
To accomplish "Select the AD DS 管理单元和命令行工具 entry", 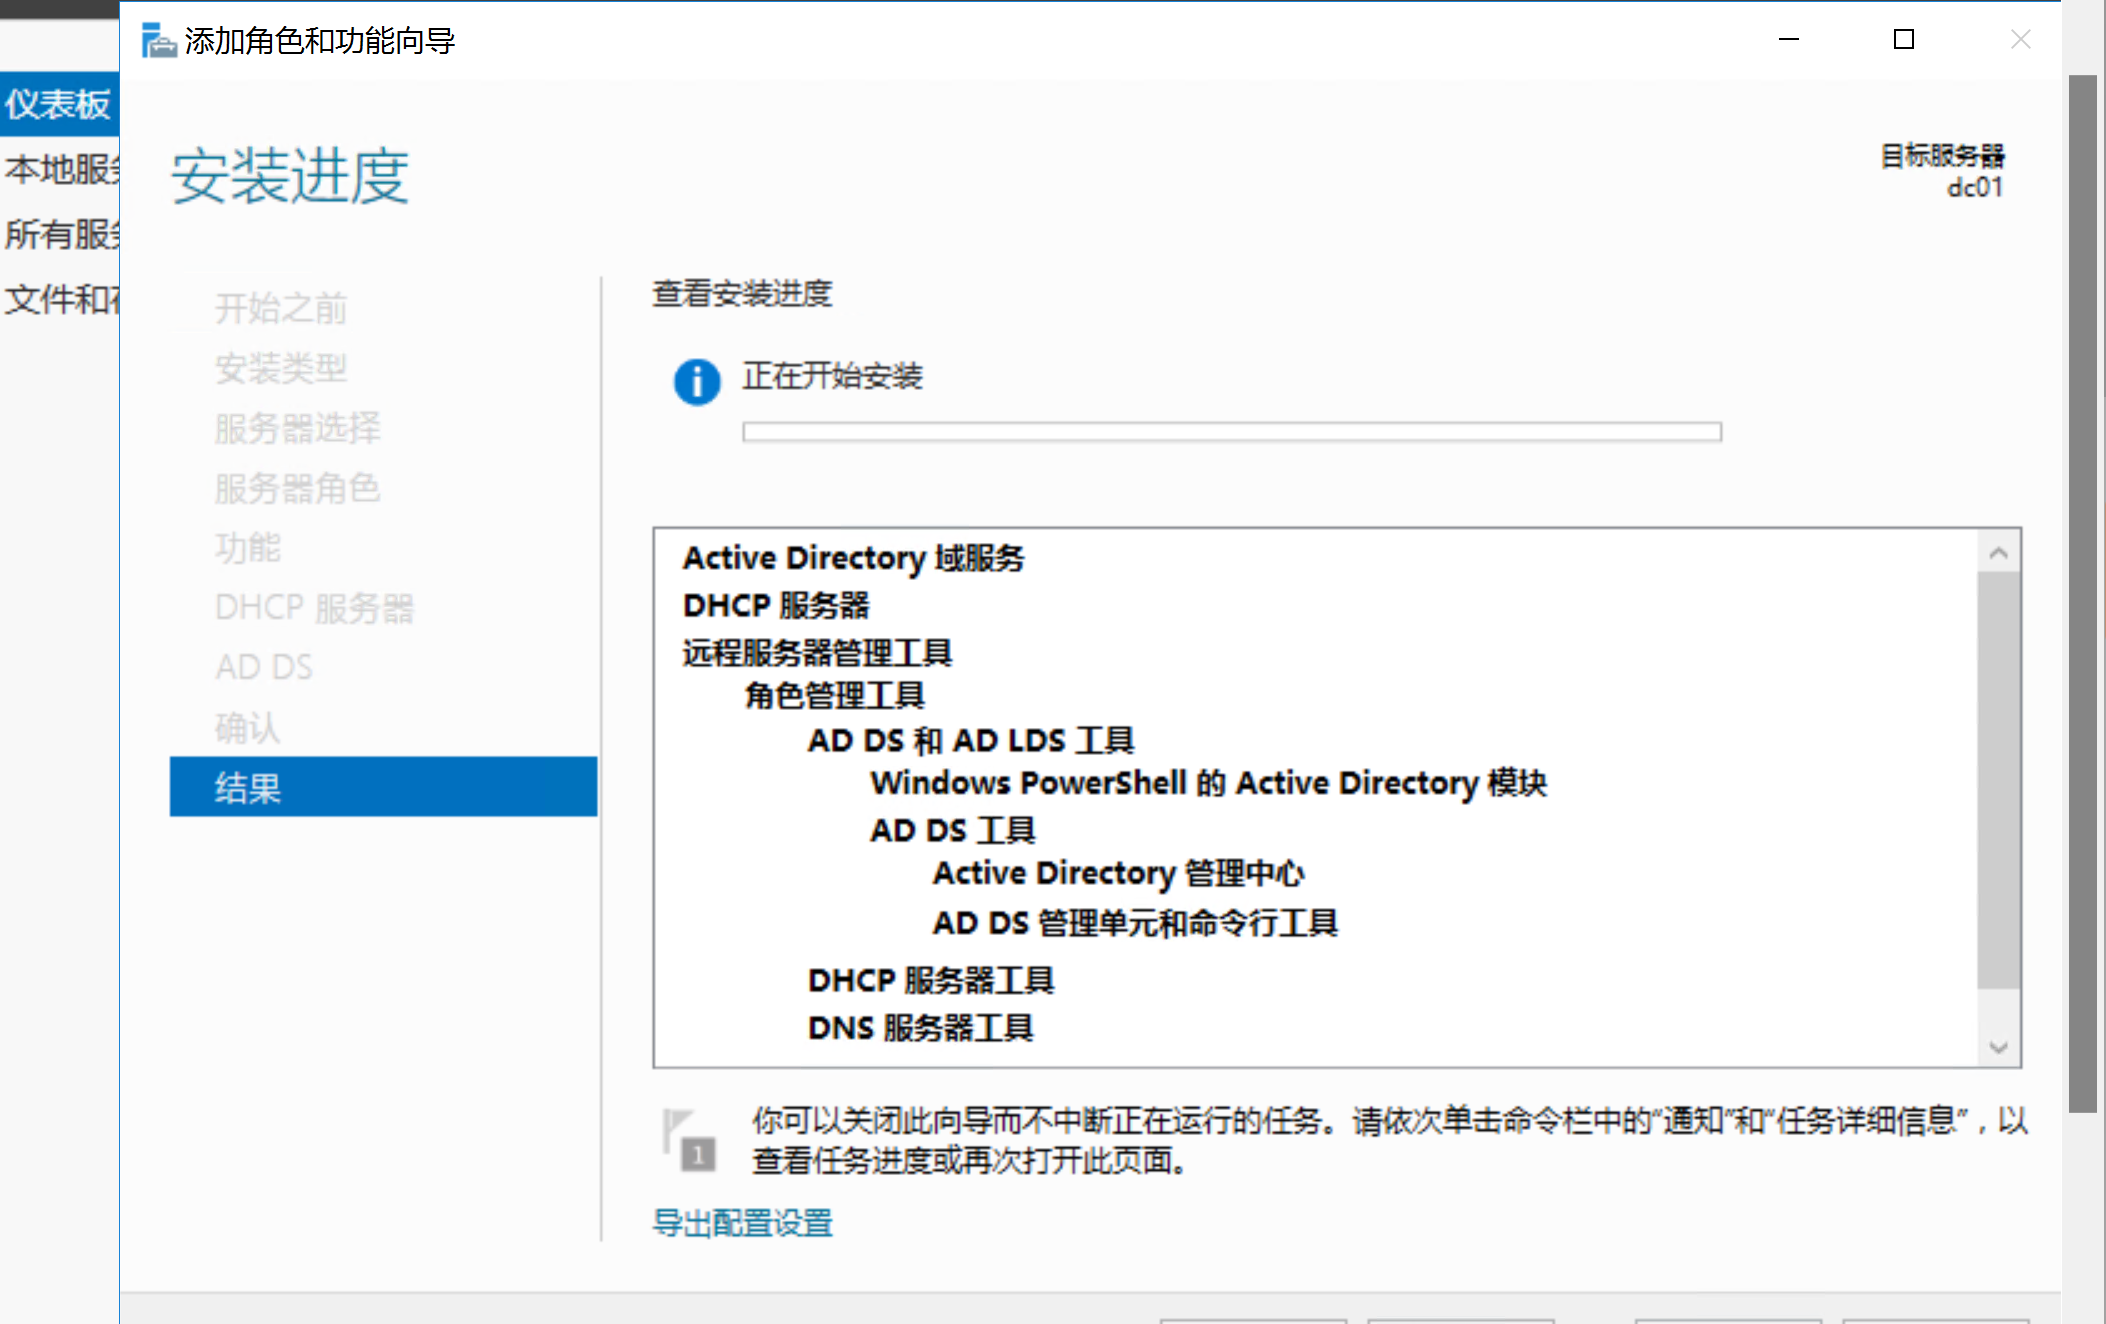I will [1135, 922].
